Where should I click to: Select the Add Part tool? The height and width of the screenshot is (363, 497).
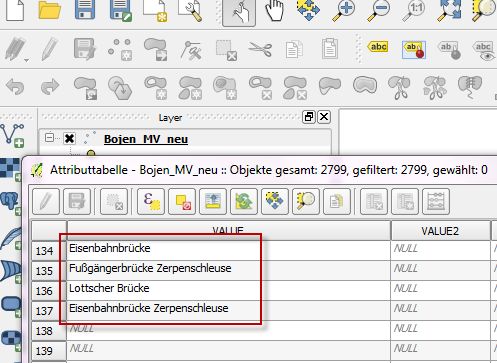point(190,89)
